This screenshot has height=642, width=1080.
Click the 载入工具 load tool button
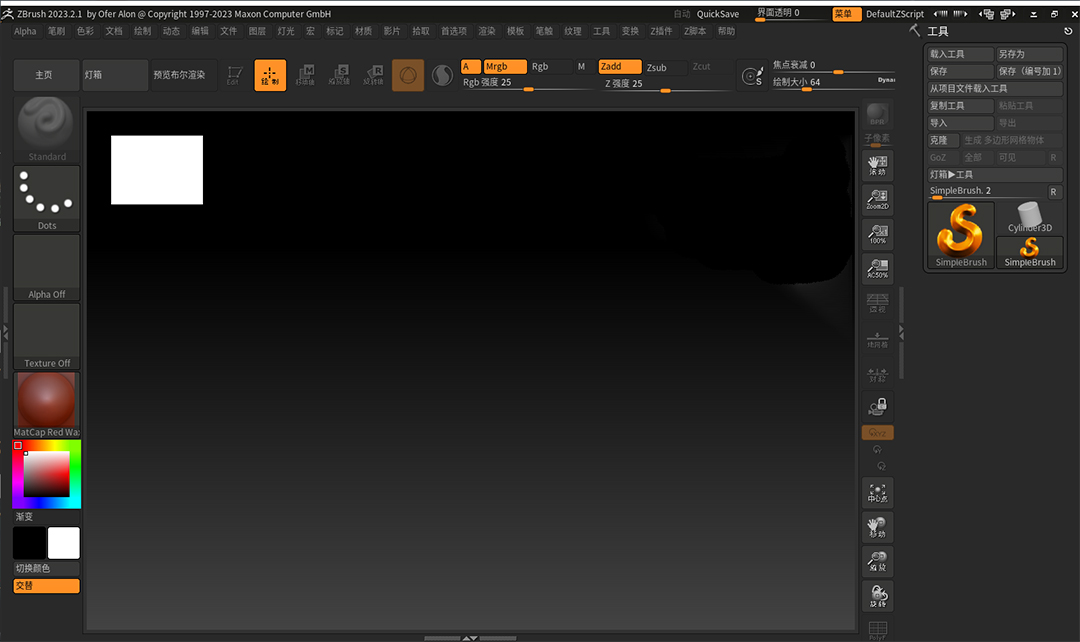pos(960,54)
